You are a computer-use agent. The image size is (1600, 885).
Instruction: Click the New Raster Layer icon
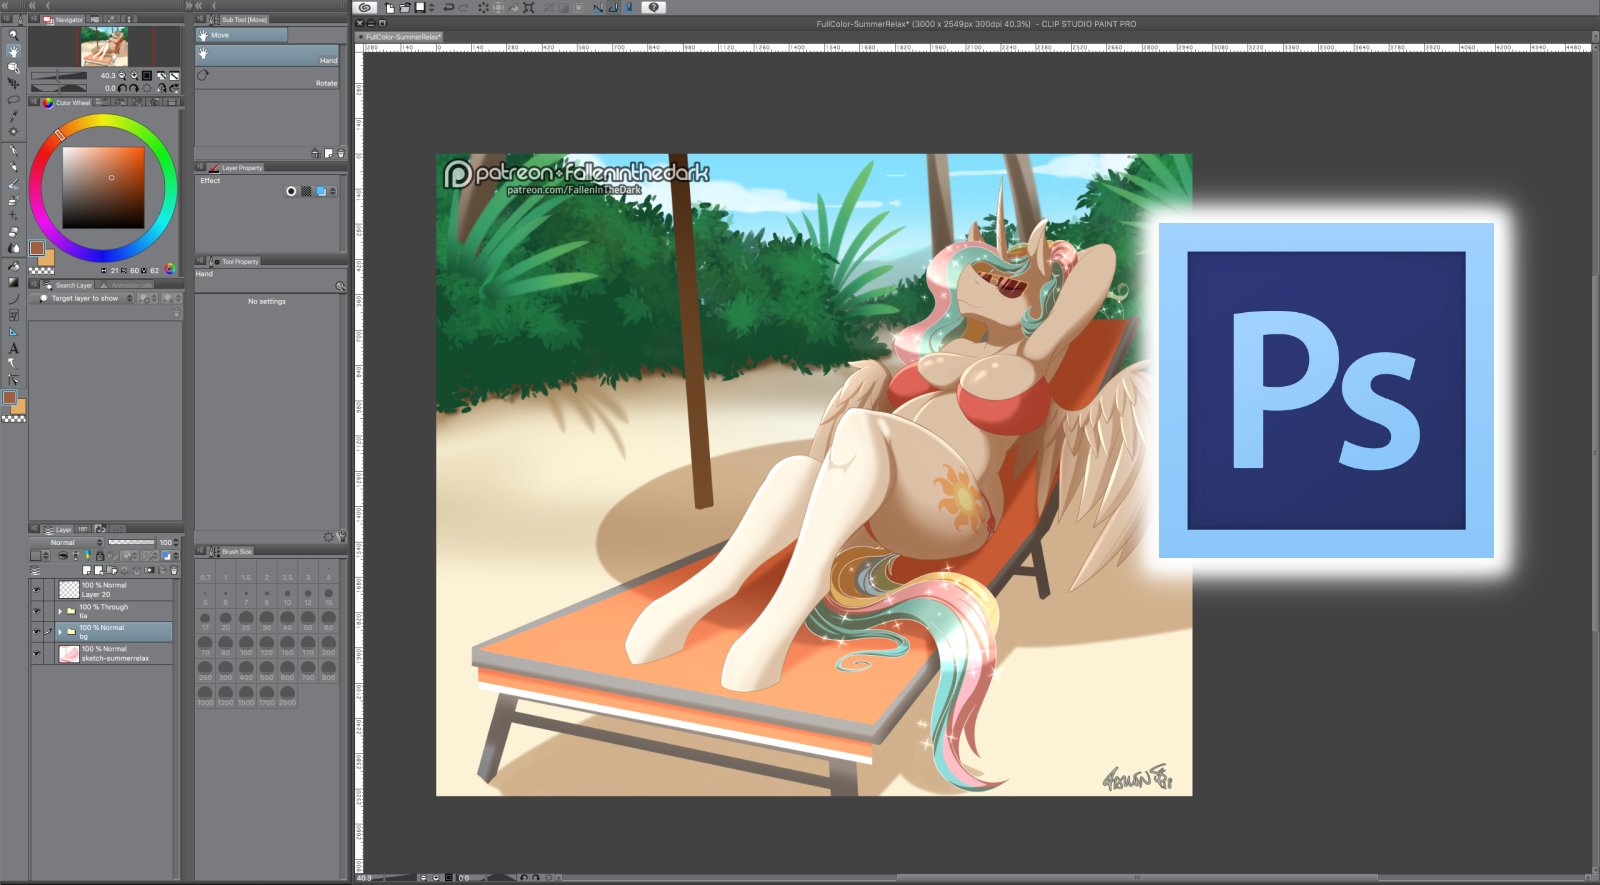(86, 570)
